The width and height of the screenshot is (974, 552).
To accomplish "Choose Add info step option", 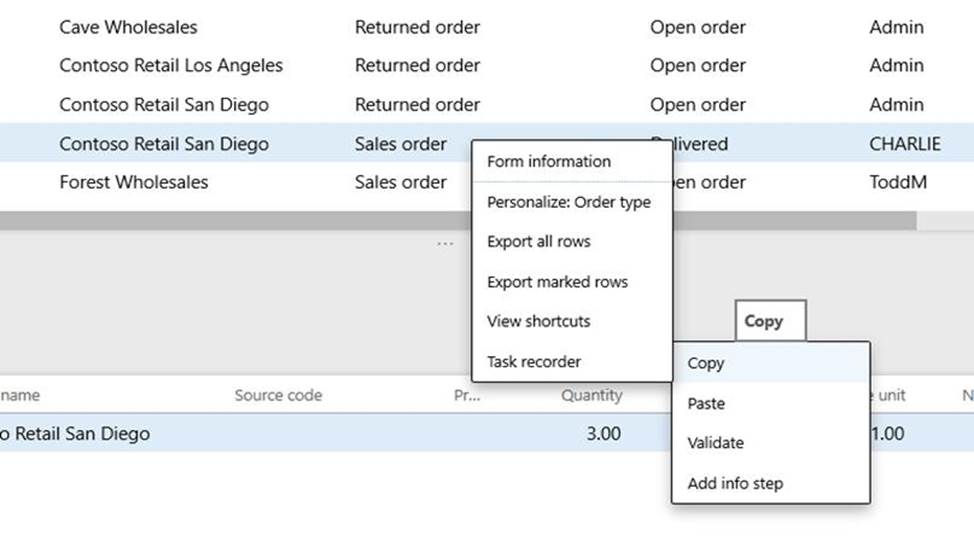I will [x=735, y=484].
